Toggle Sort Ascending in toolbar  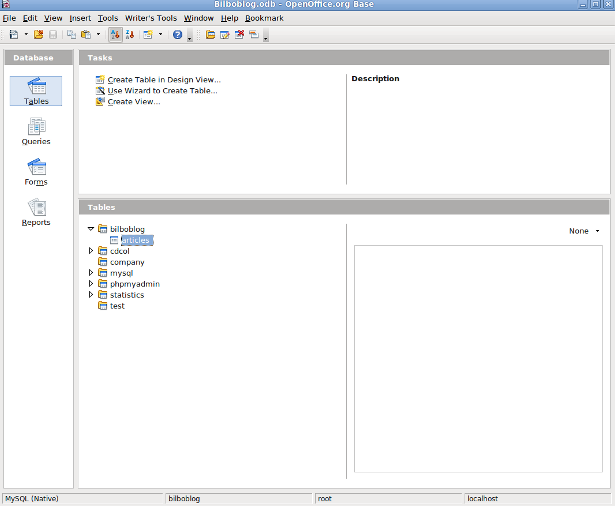(x=115, y=35)
